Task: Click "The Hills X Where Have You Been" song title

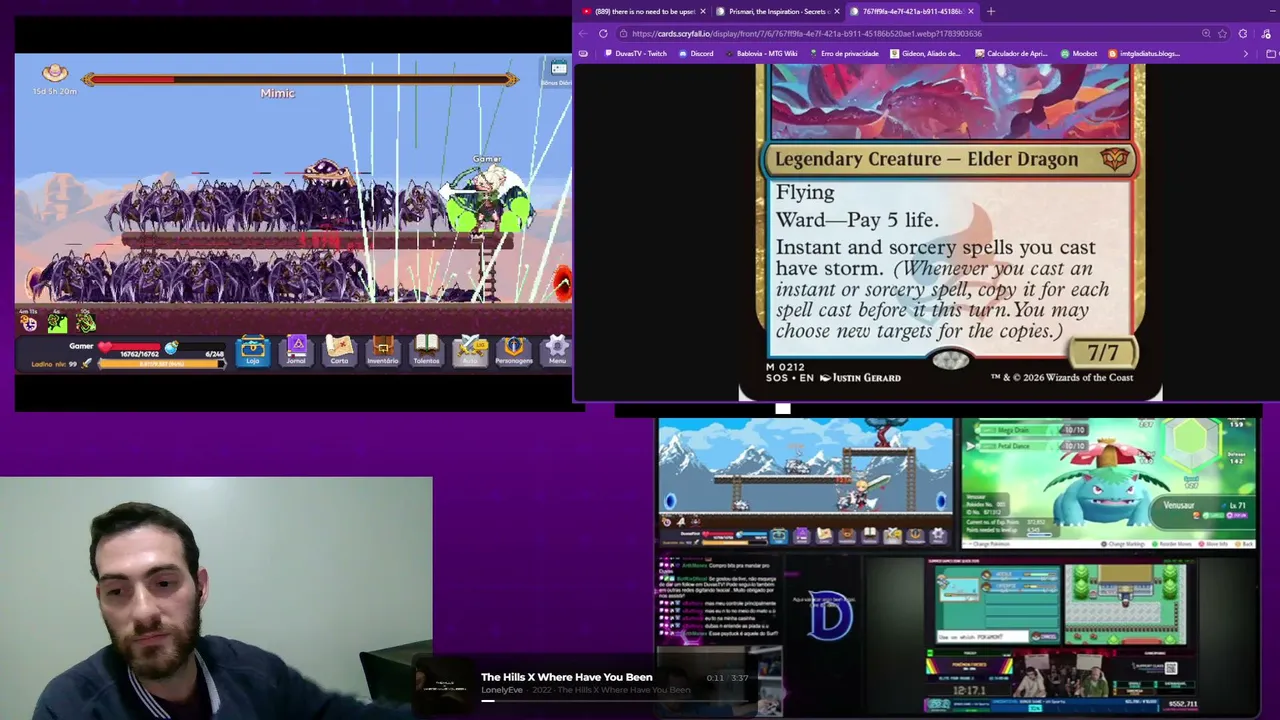Action: pyautogui.click(x=566, y=677)
